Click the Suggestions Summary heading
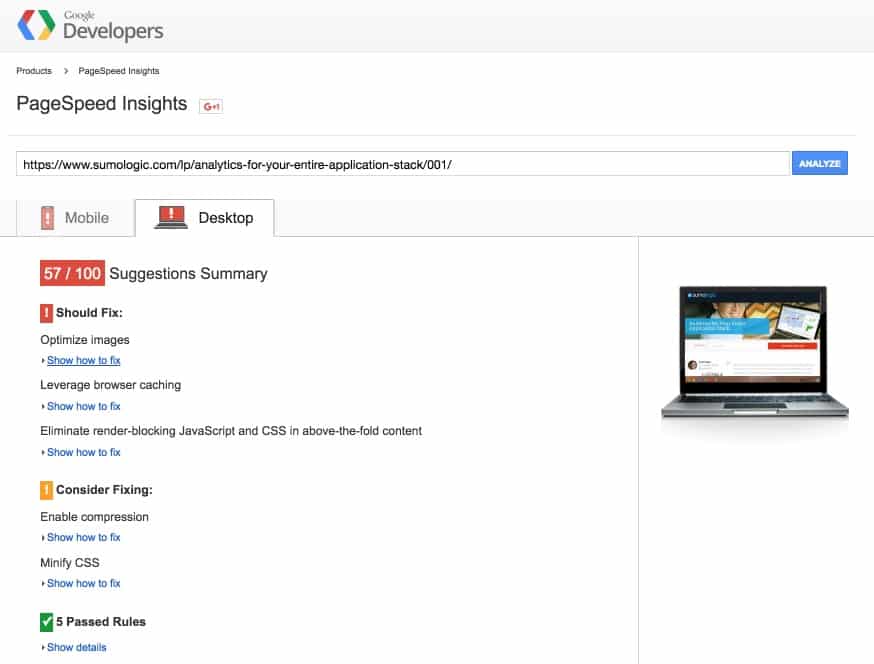Viewport: 874px width, 664px height. point(188,274)
